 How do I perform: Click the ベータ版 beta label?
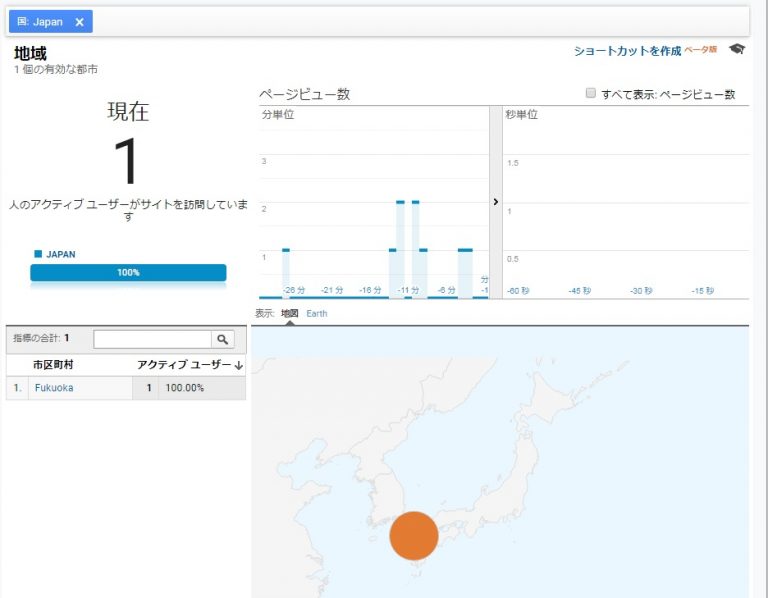(x=700, y=49)
